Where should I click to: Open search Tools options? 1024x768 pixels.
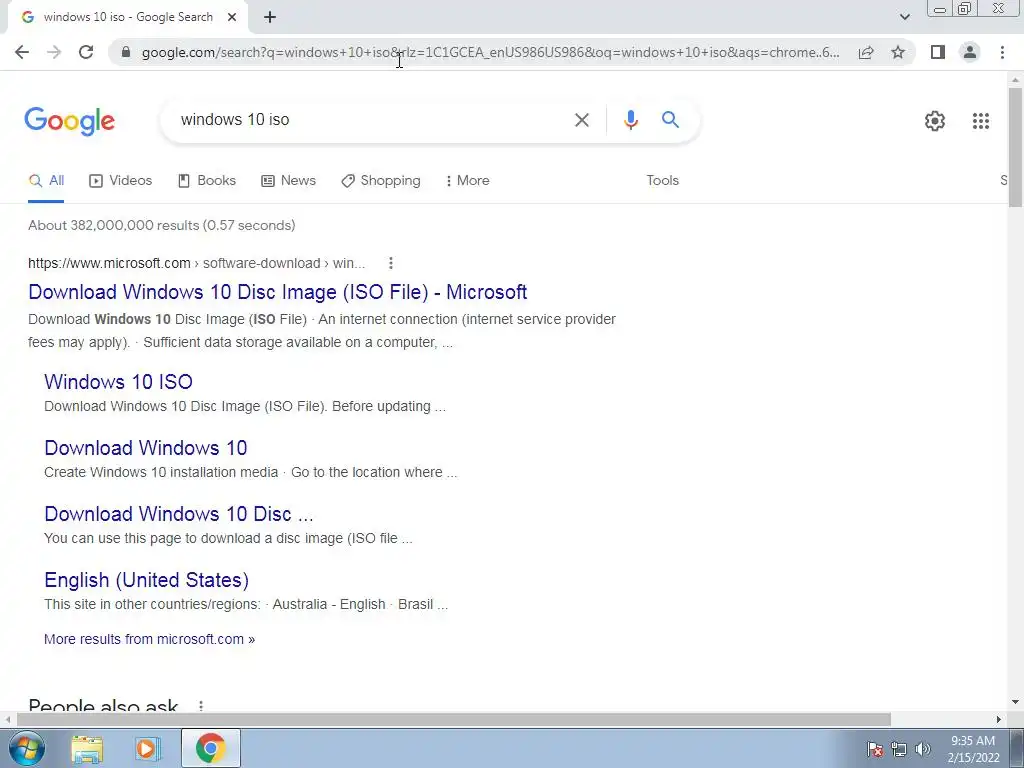click(662, 181)
